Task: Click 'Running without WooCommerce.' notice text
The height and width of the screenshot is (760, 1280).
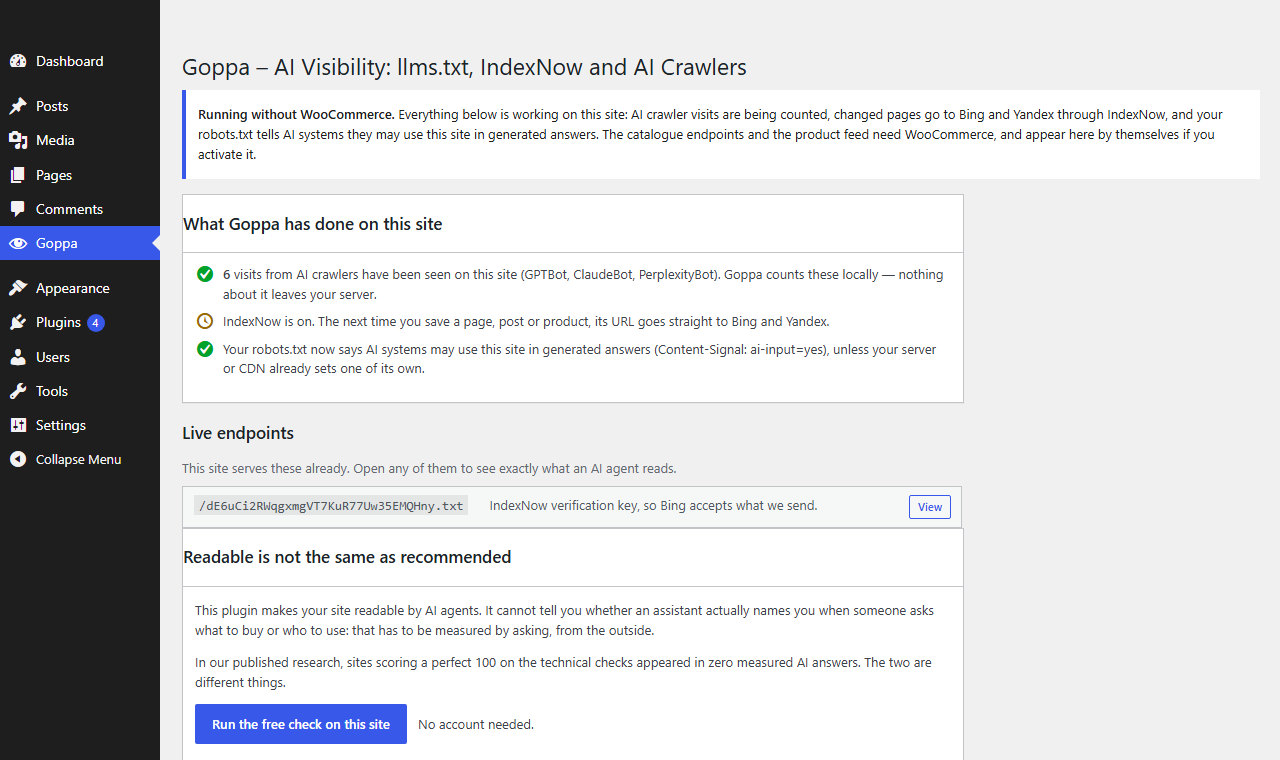Action: click(x=296, y=114)
